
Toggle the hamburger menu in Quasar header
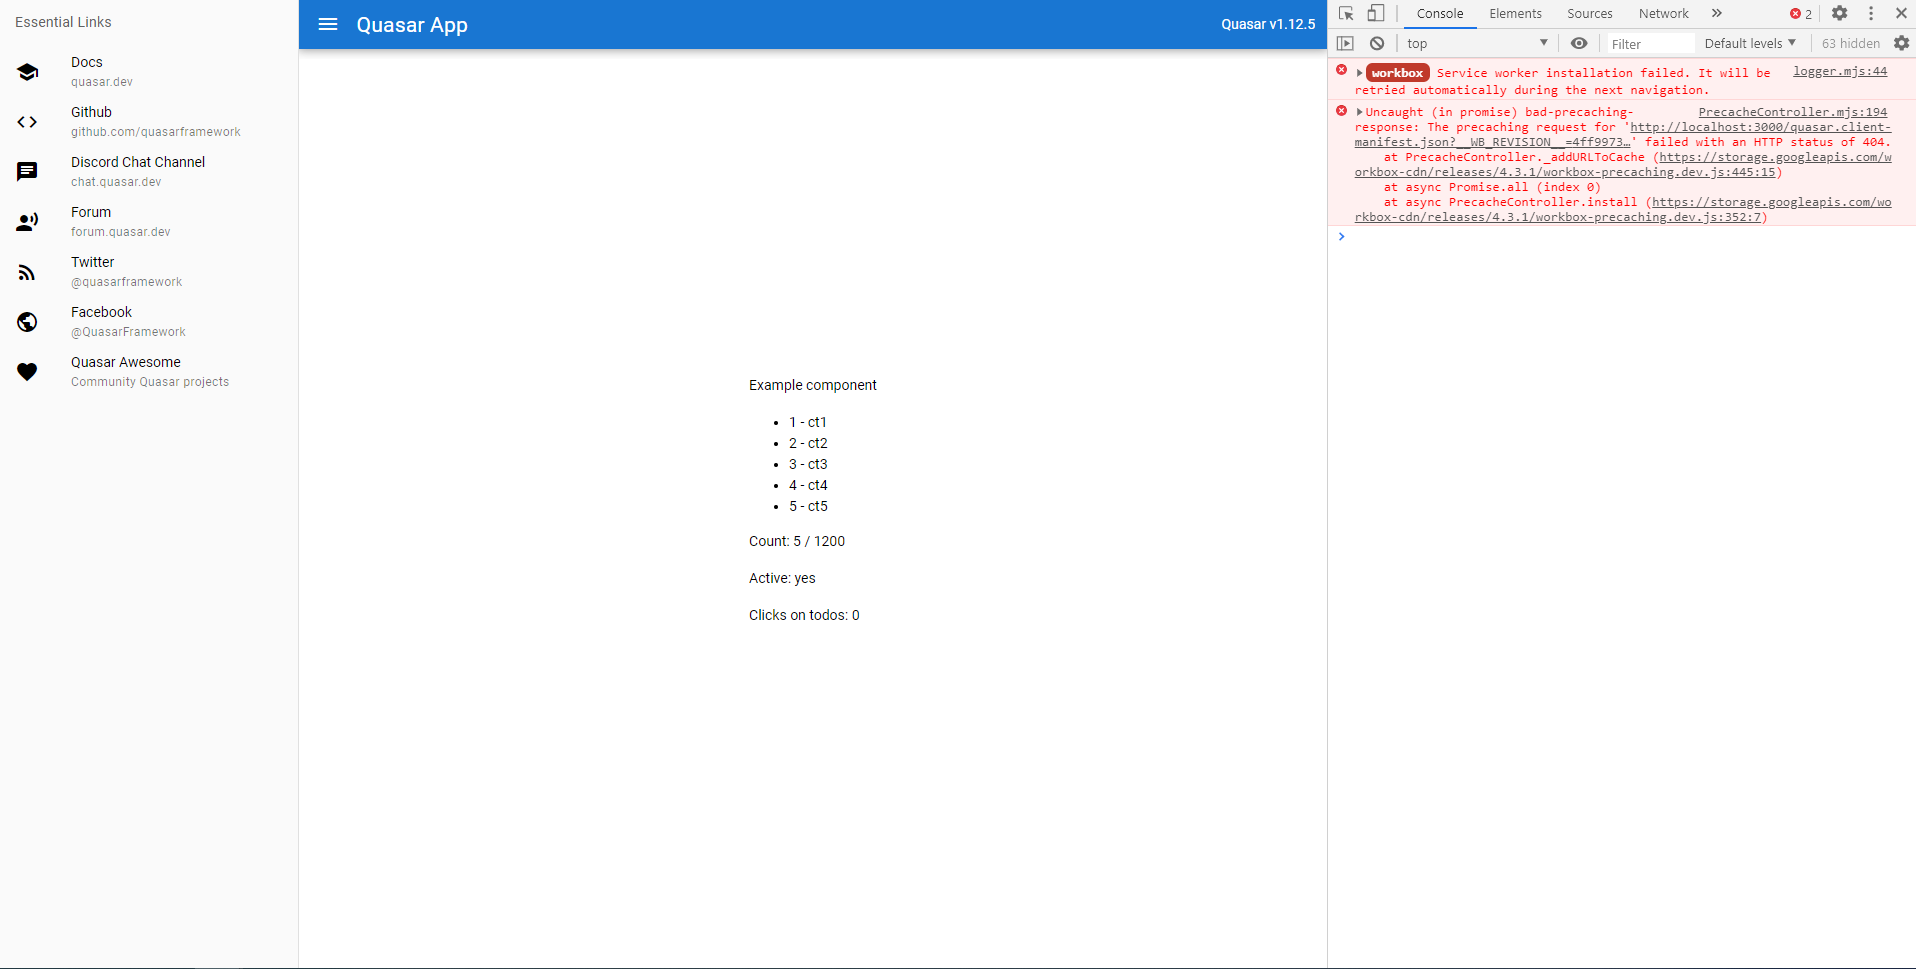coord(328,24)
